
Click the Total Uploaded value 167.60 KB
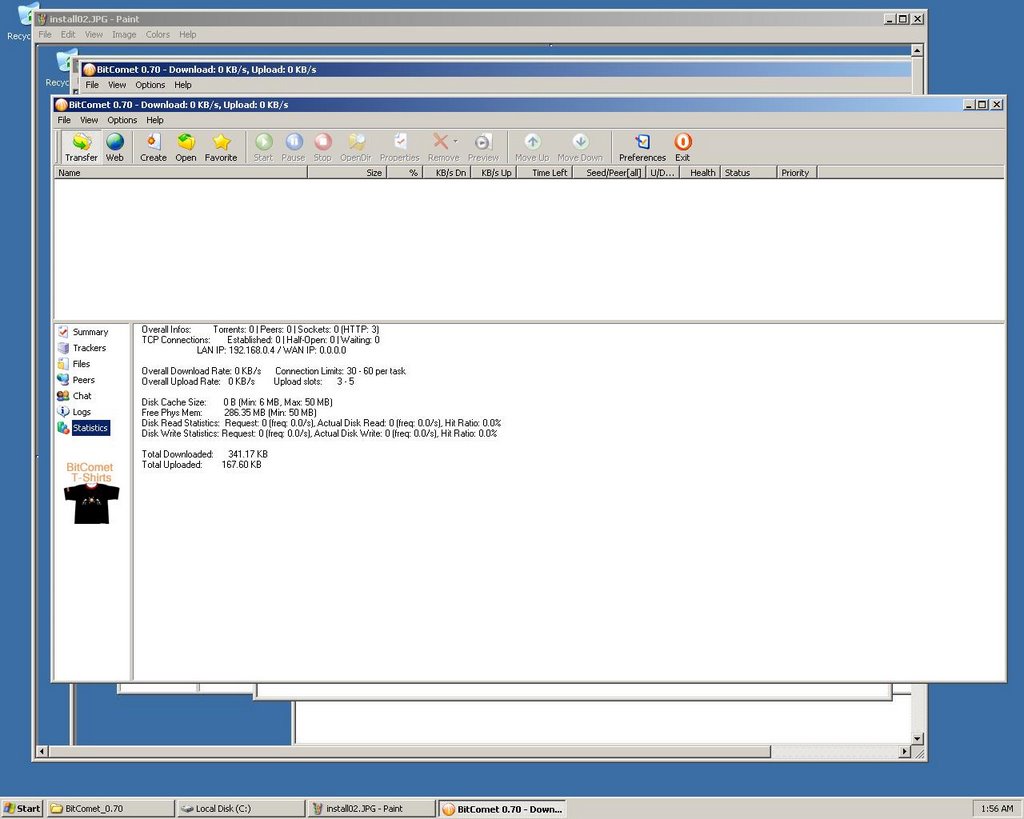point(242,464)
